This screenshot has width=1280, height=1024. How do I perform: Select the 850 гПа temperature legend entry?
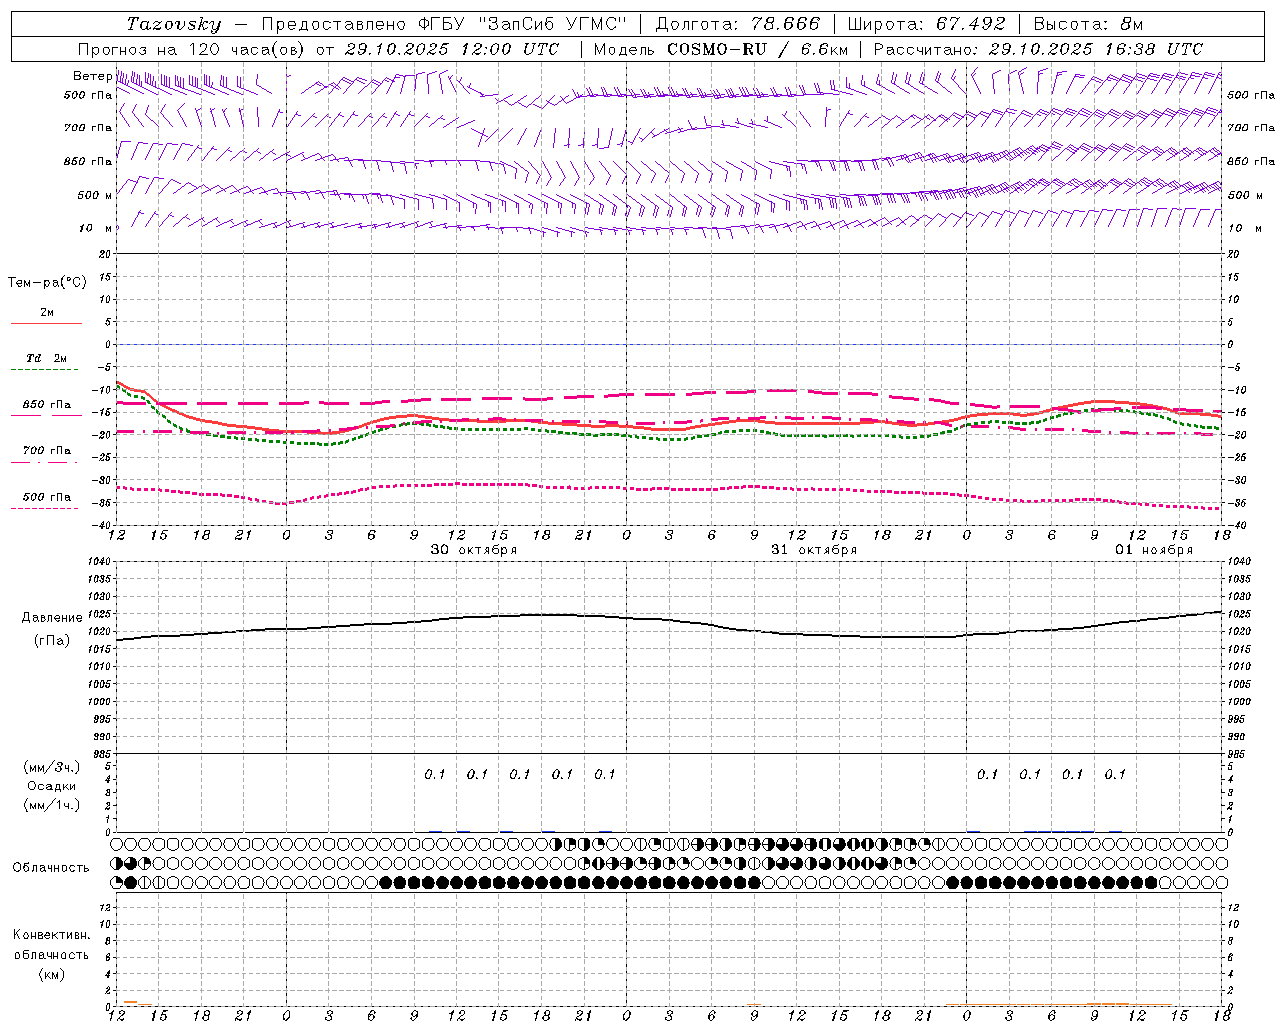coord(47,405)
